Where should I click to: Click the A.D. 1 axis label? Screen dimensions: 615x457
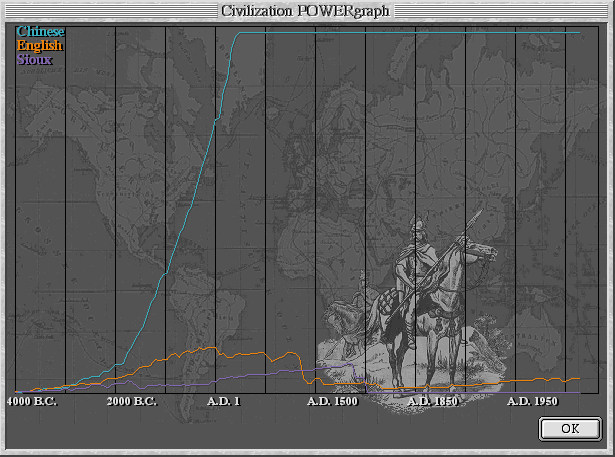coord(223,401)
